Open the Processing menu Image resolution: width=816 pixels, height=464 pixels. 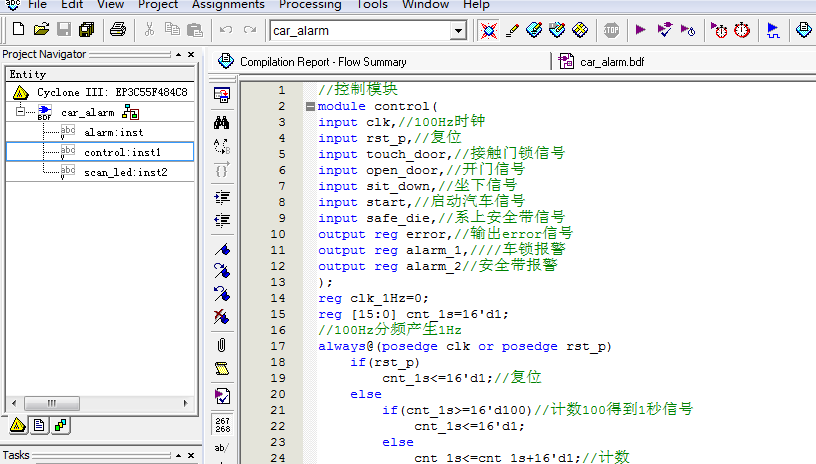(309, 5)
